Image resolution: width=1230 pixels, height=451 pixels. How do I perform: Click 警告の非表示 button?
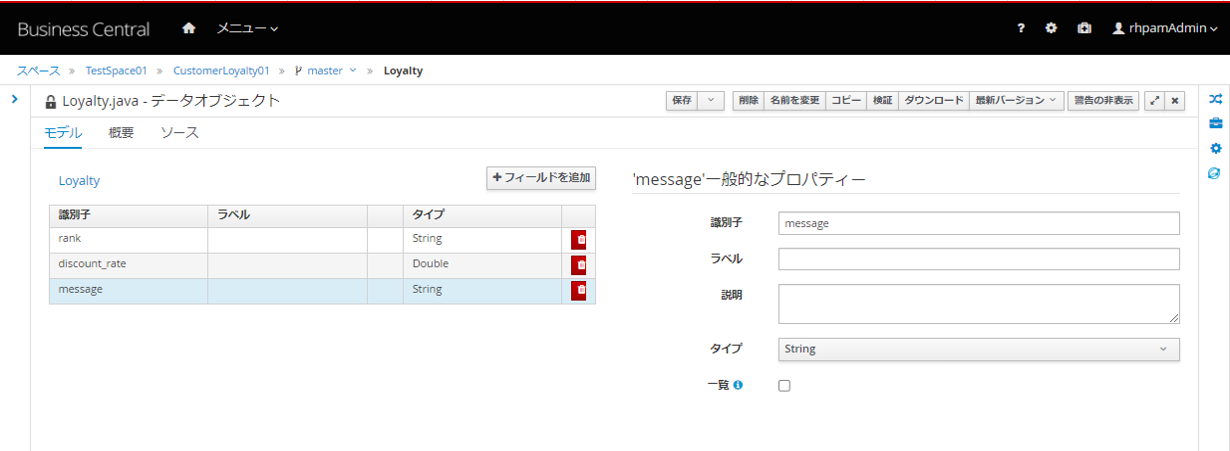pos(1103,100)
